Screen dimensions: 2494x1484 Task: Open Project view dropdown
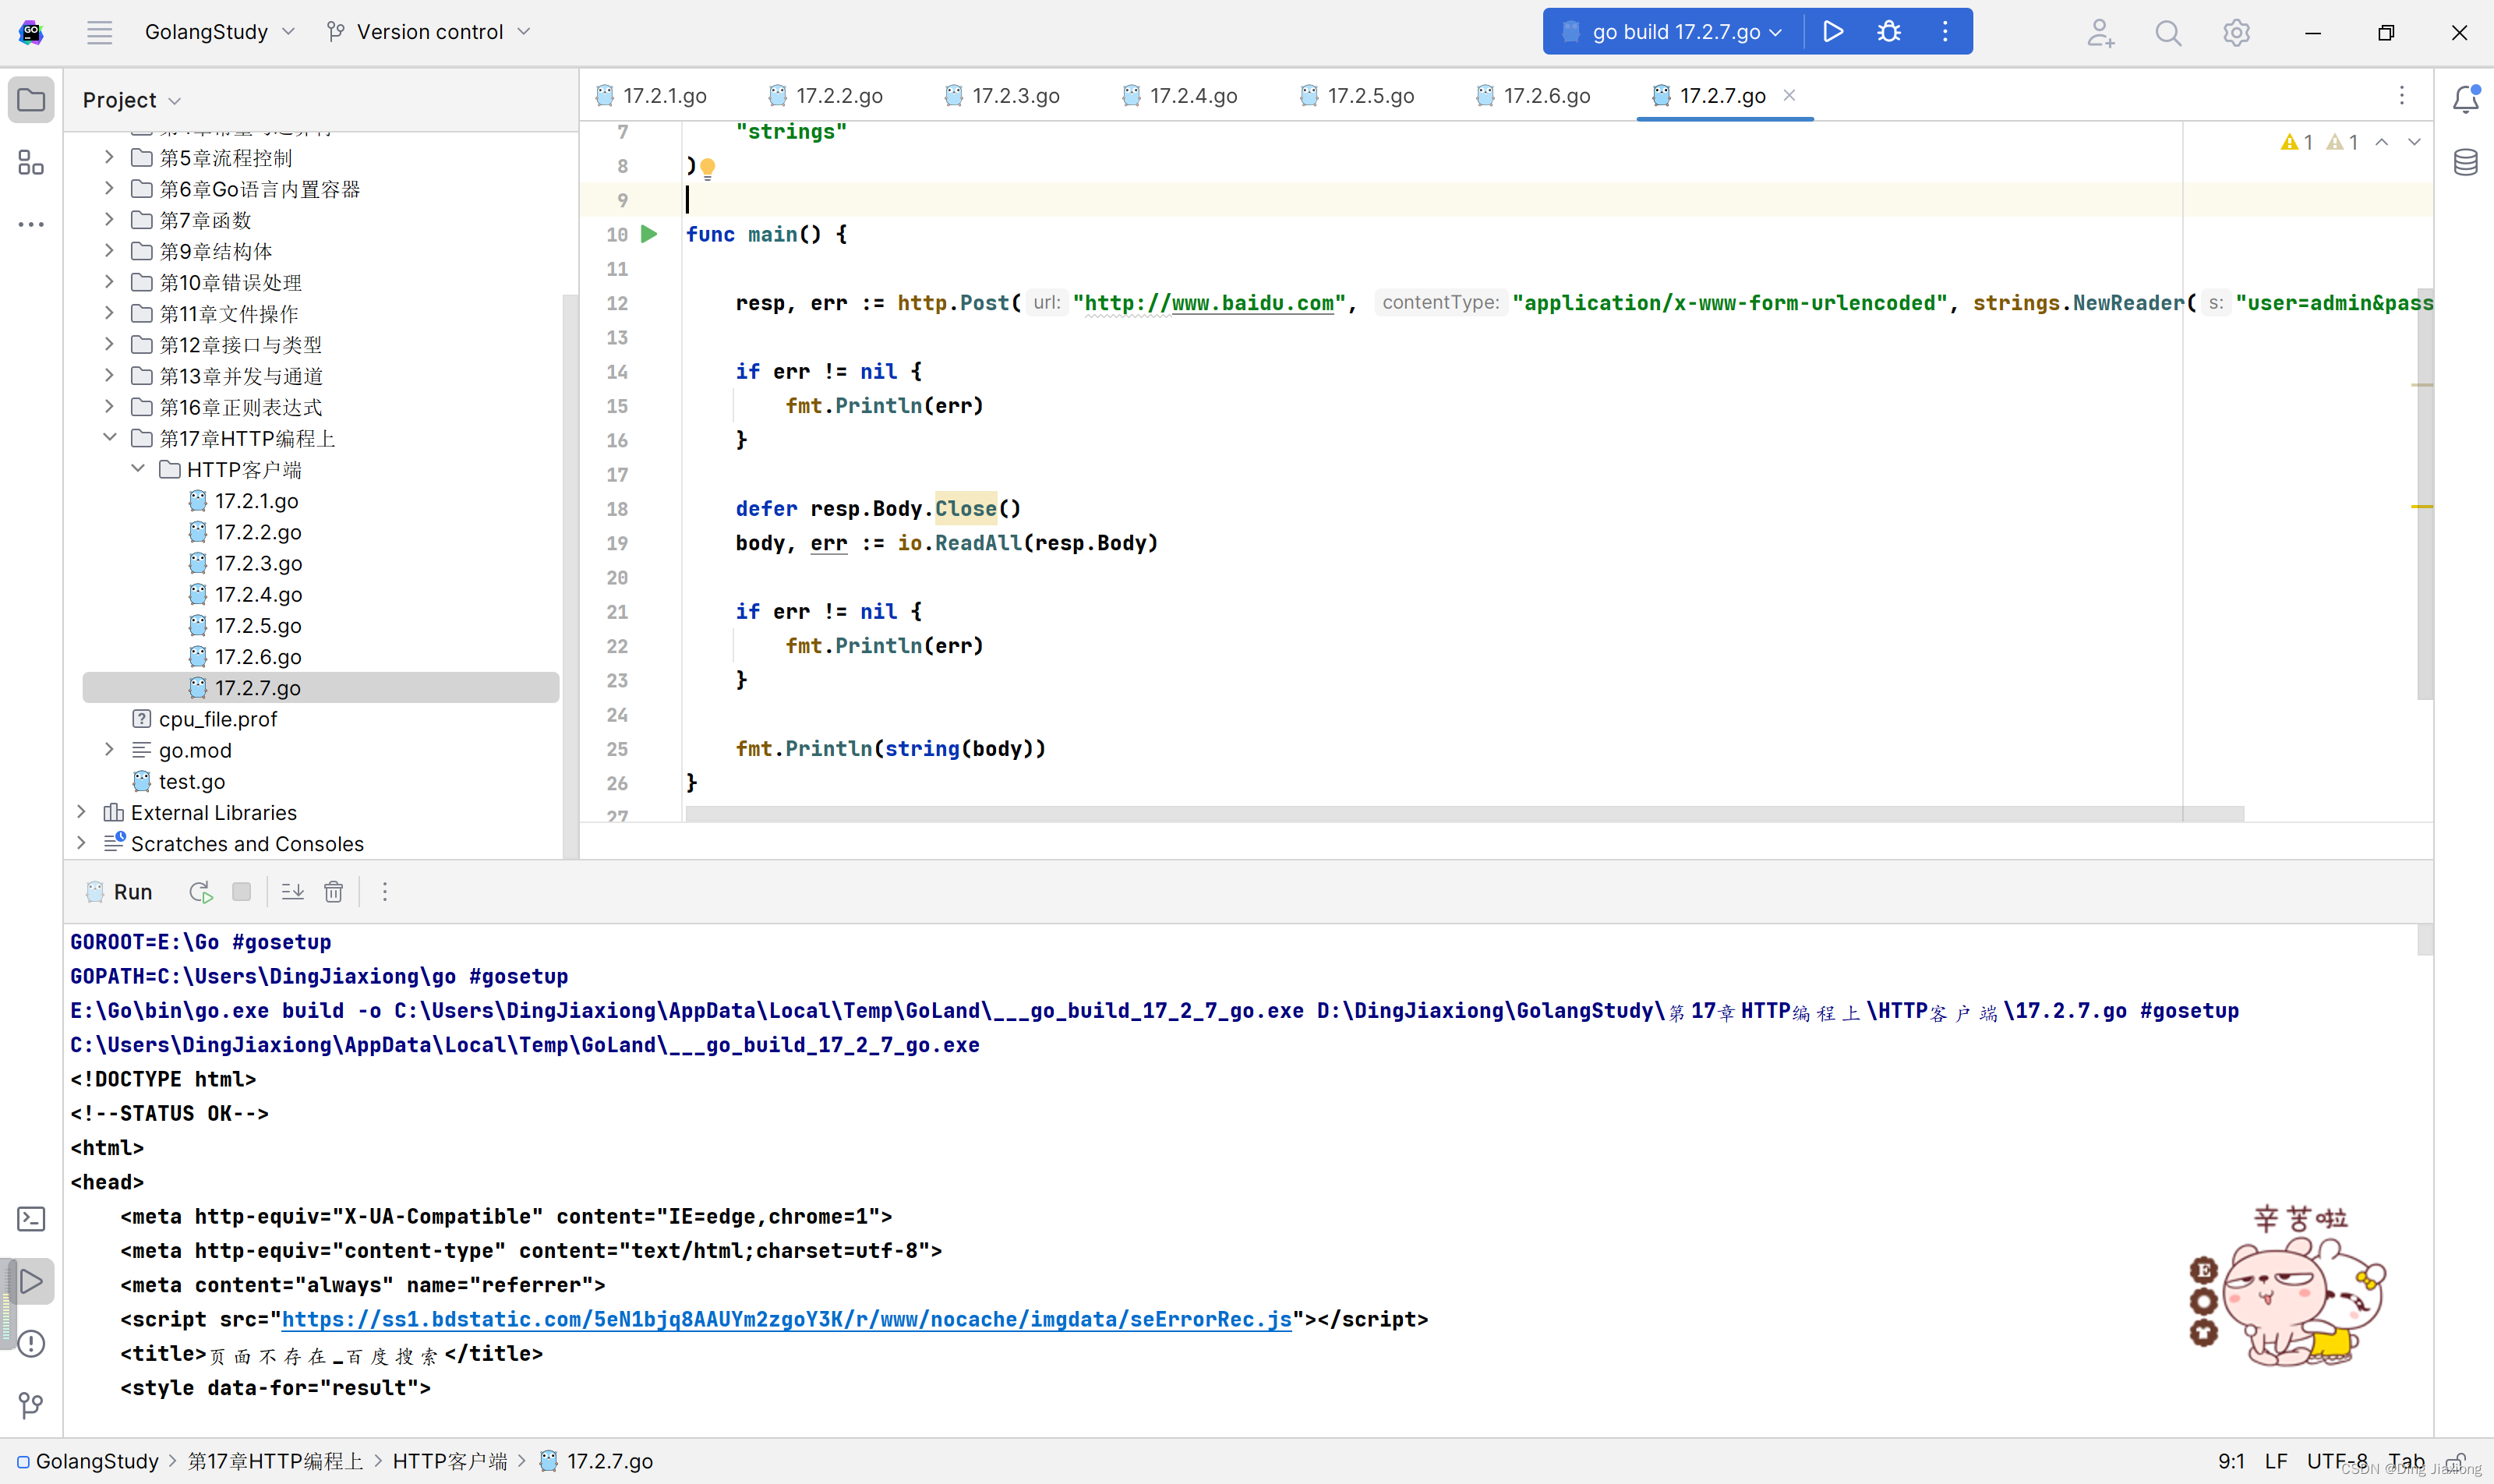click(131, 100)
